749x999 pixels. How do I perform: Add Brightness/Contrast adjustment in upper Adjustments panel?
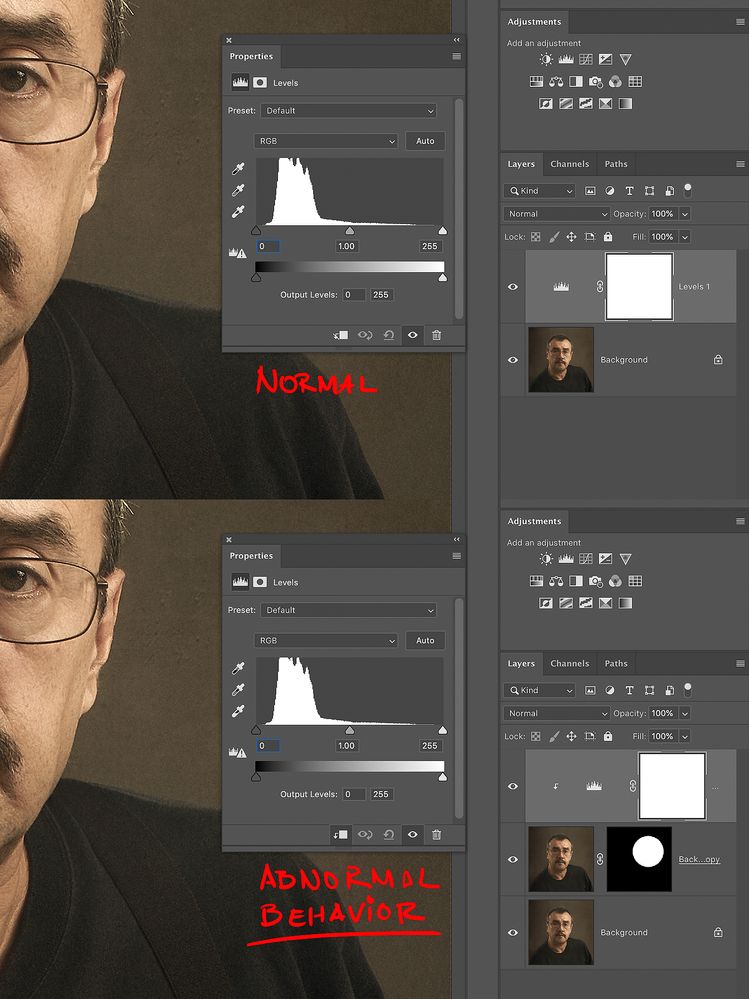point(546,59)
